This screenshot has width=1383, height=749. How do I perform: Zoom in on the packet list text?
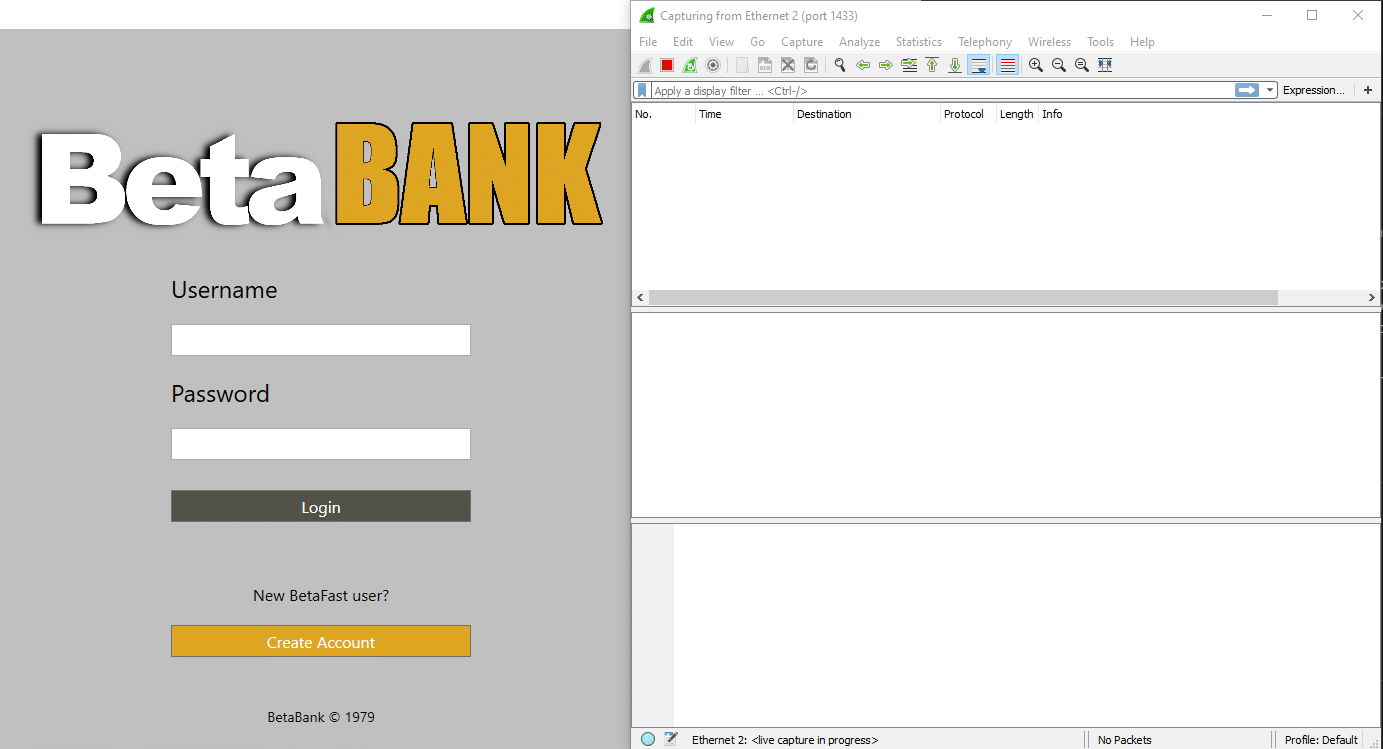(x=1035, y=64)
